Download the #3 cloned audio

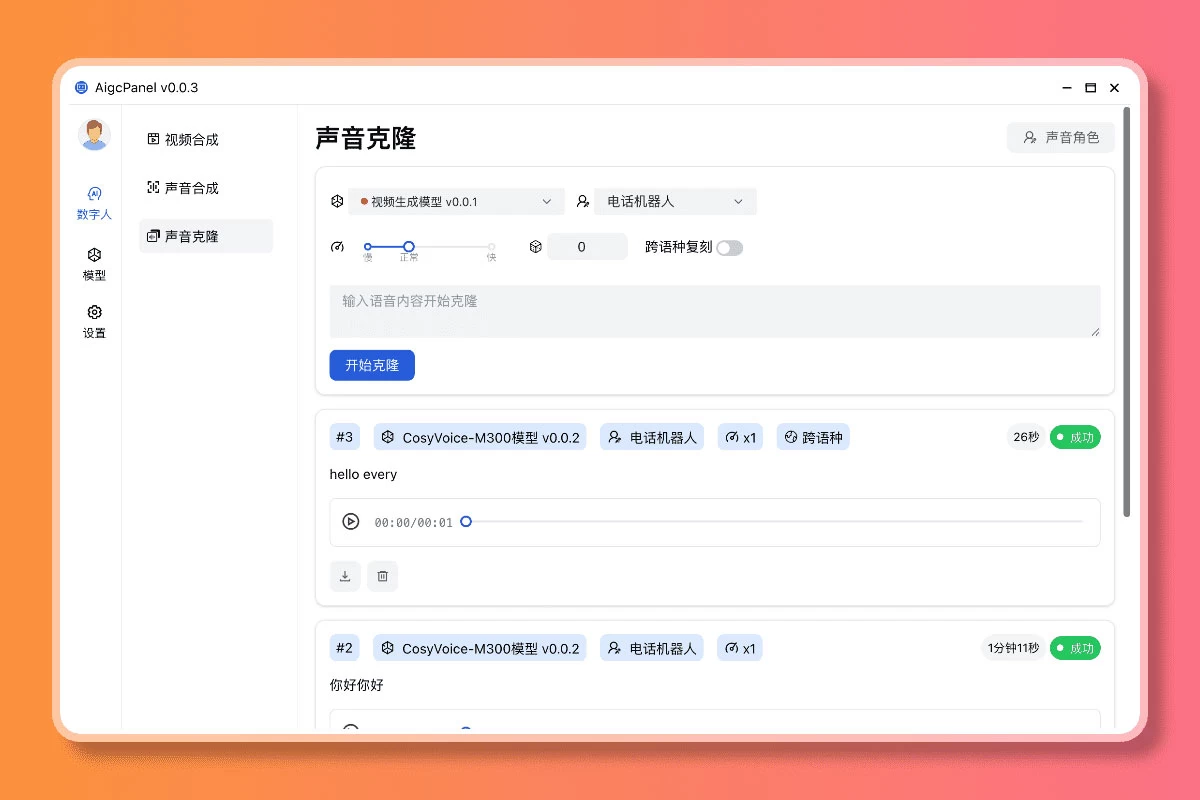point(345,576)
